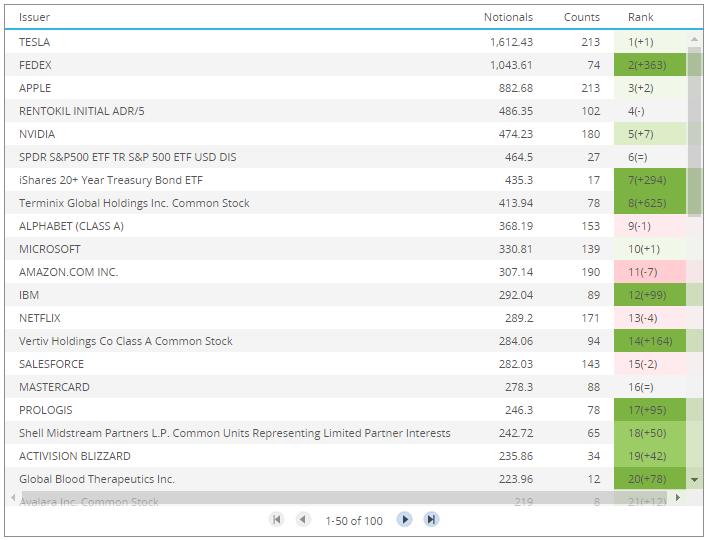This screenshot has height=540, width=705.
Task: Select iShares 20+ Year Treasury Bond ETF
Action: click(x=346, y=180)
